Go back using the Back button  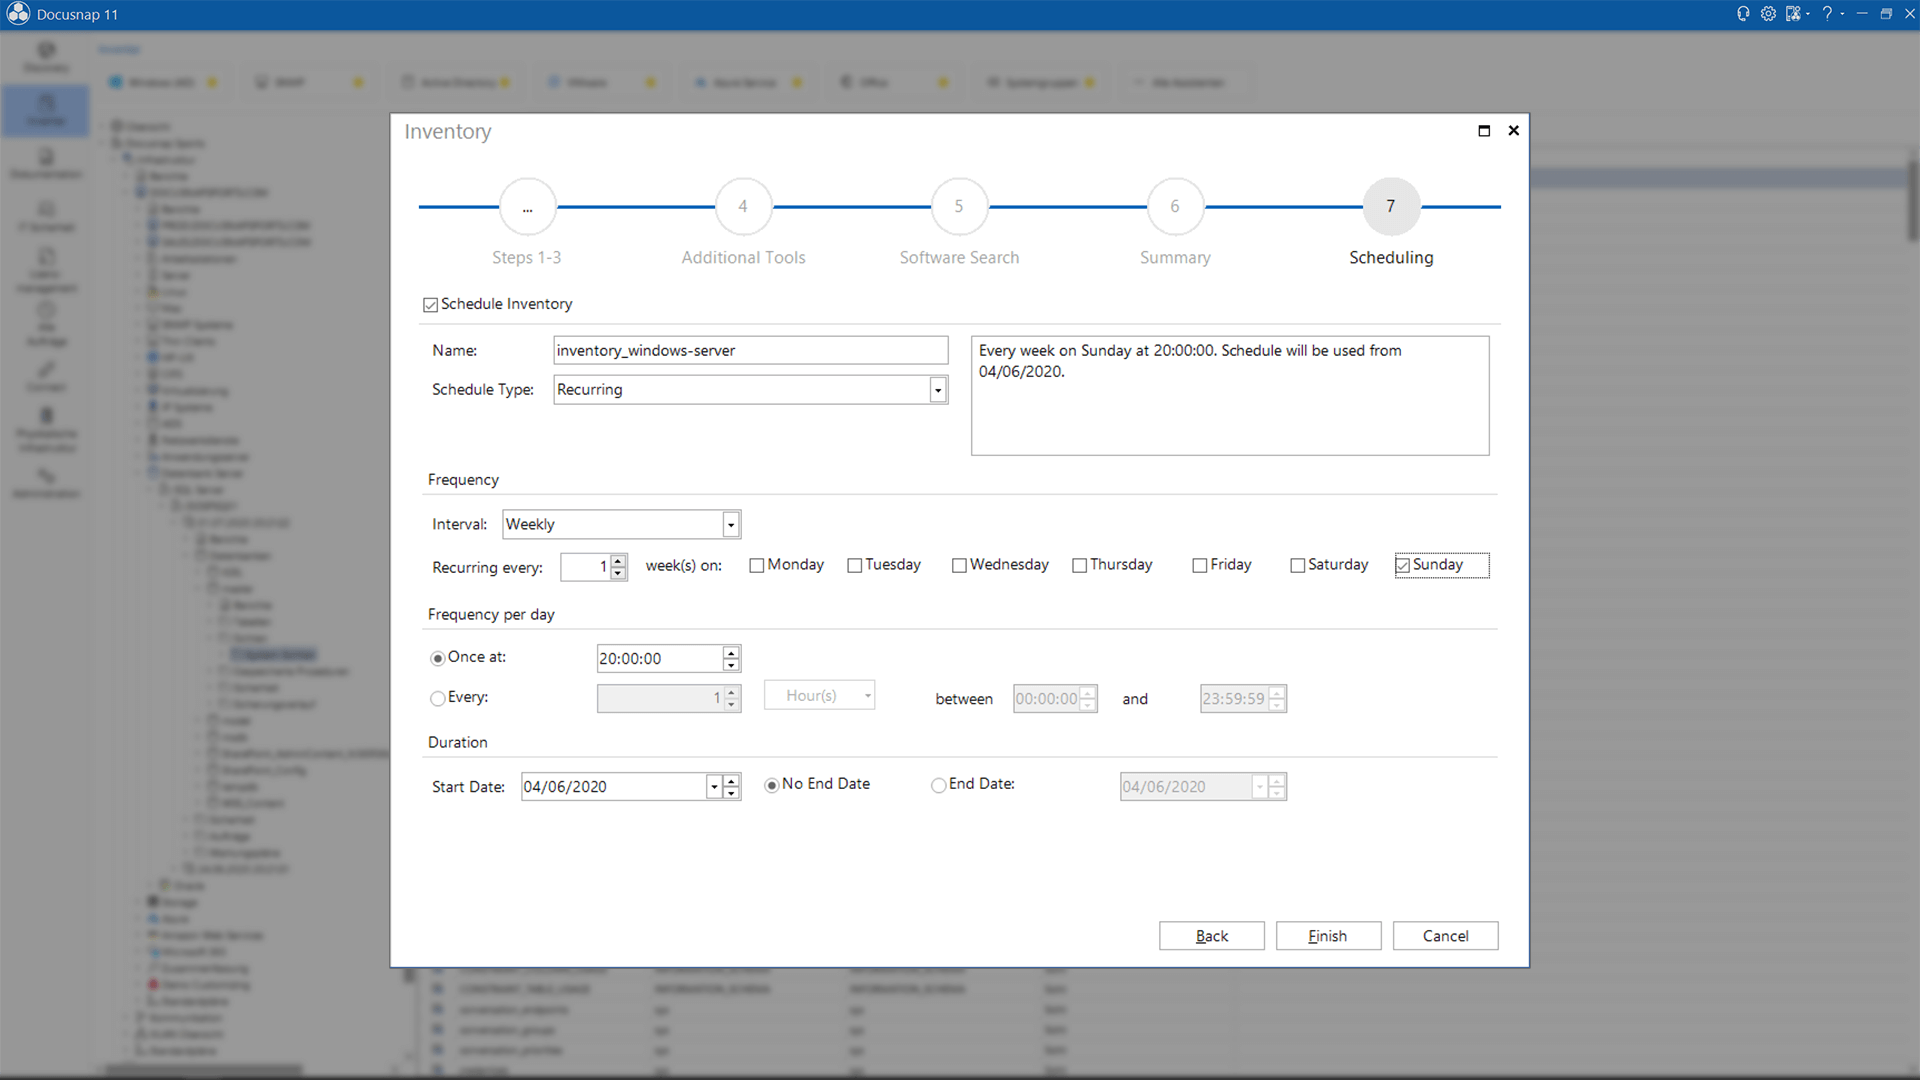click(1211, 936)
